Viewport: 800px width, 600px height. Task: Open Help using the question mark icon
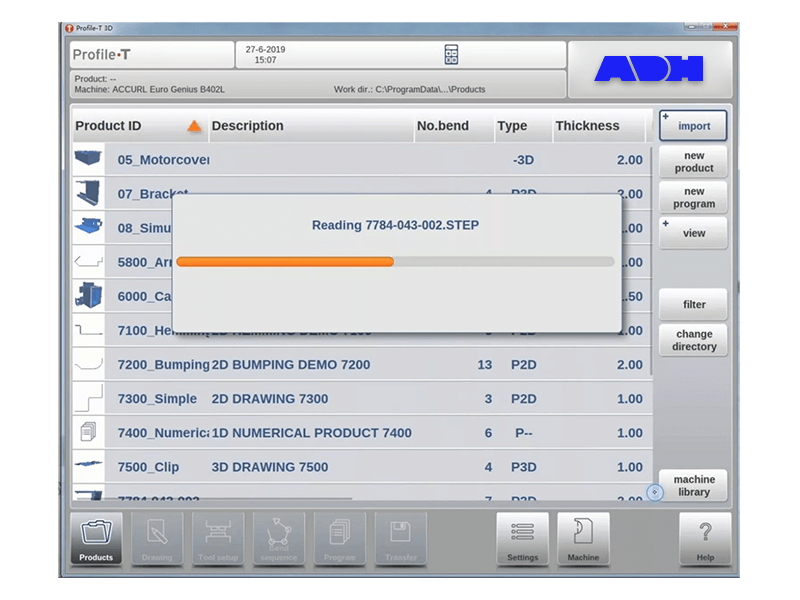coord(706,538)
